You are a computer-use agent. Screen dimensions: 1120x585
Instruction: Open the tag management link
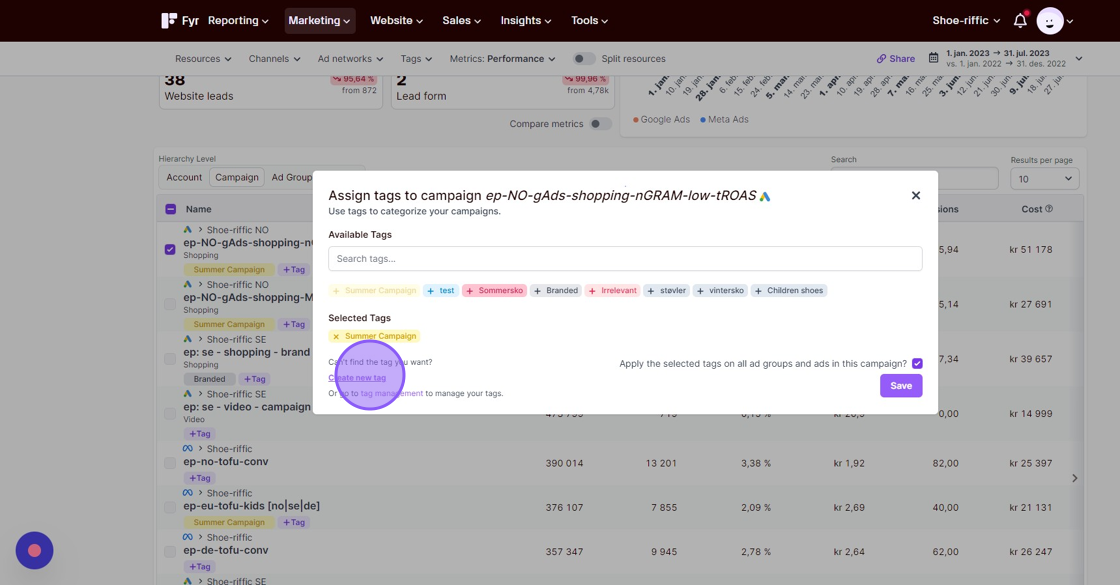391,394
